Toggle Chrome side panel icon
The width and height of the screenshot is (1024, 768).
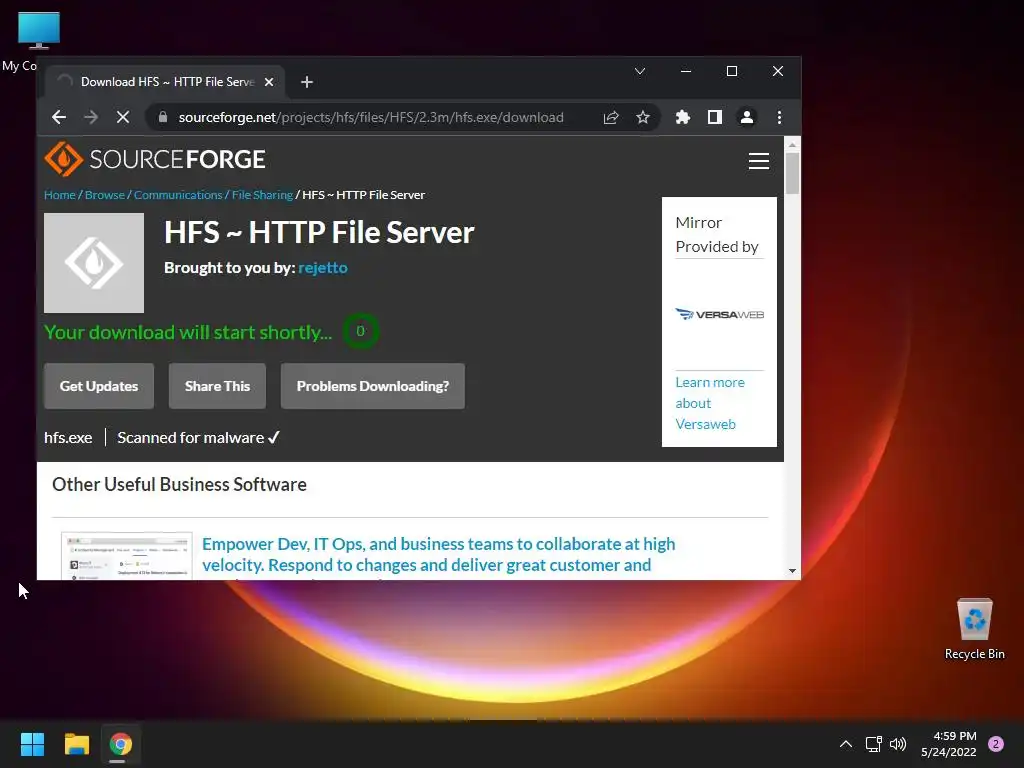point(714,118)
